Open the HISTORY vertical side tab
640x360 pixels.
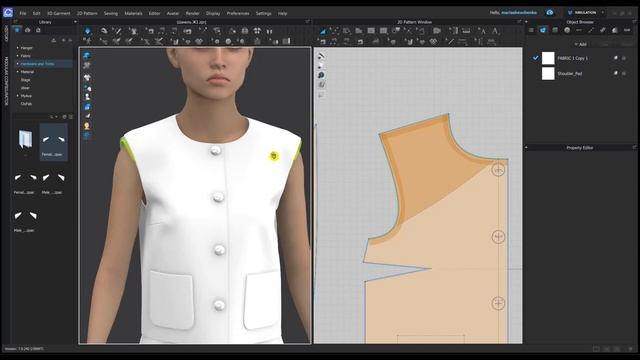click(6, 33)
